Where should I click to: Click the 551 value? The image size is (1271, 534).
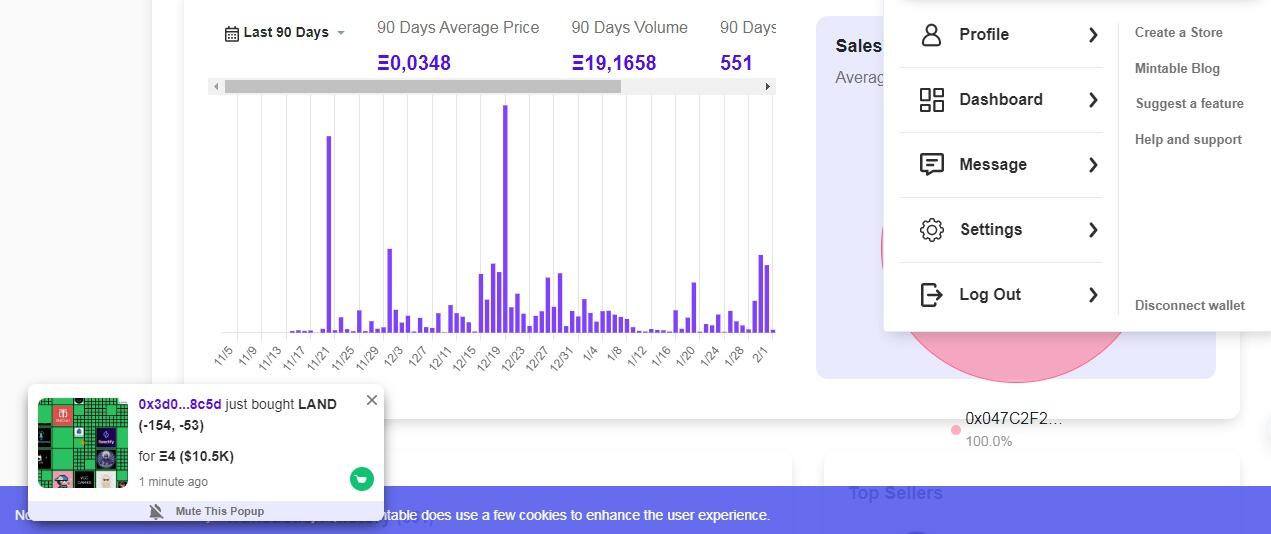coord(736,63)
